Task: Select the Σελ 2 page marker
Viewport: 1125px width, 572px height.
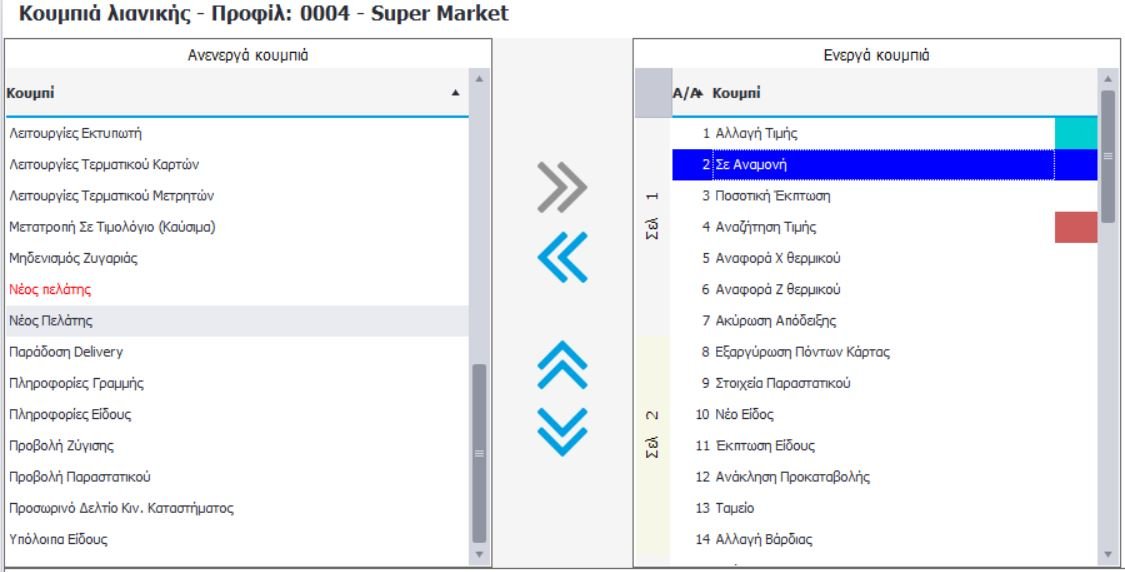Action: coord(652,430)
